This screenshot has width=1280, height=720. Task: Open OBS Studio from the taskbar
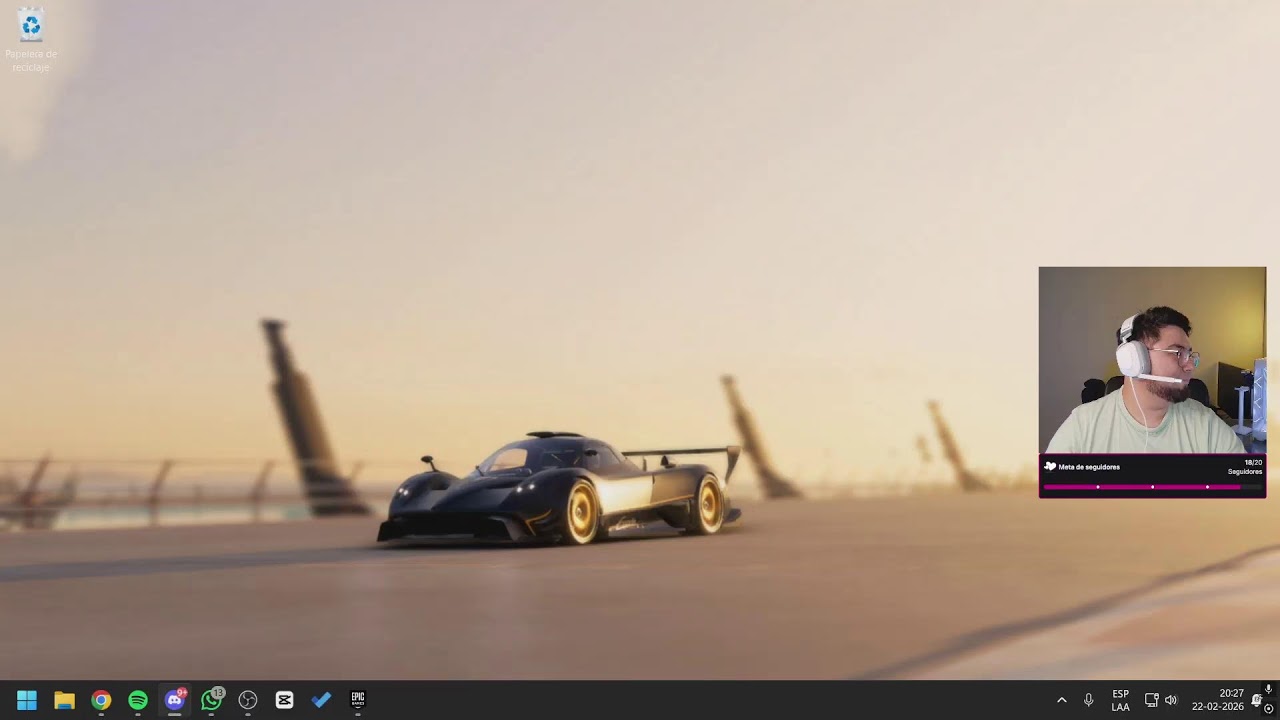coord(248,700)
